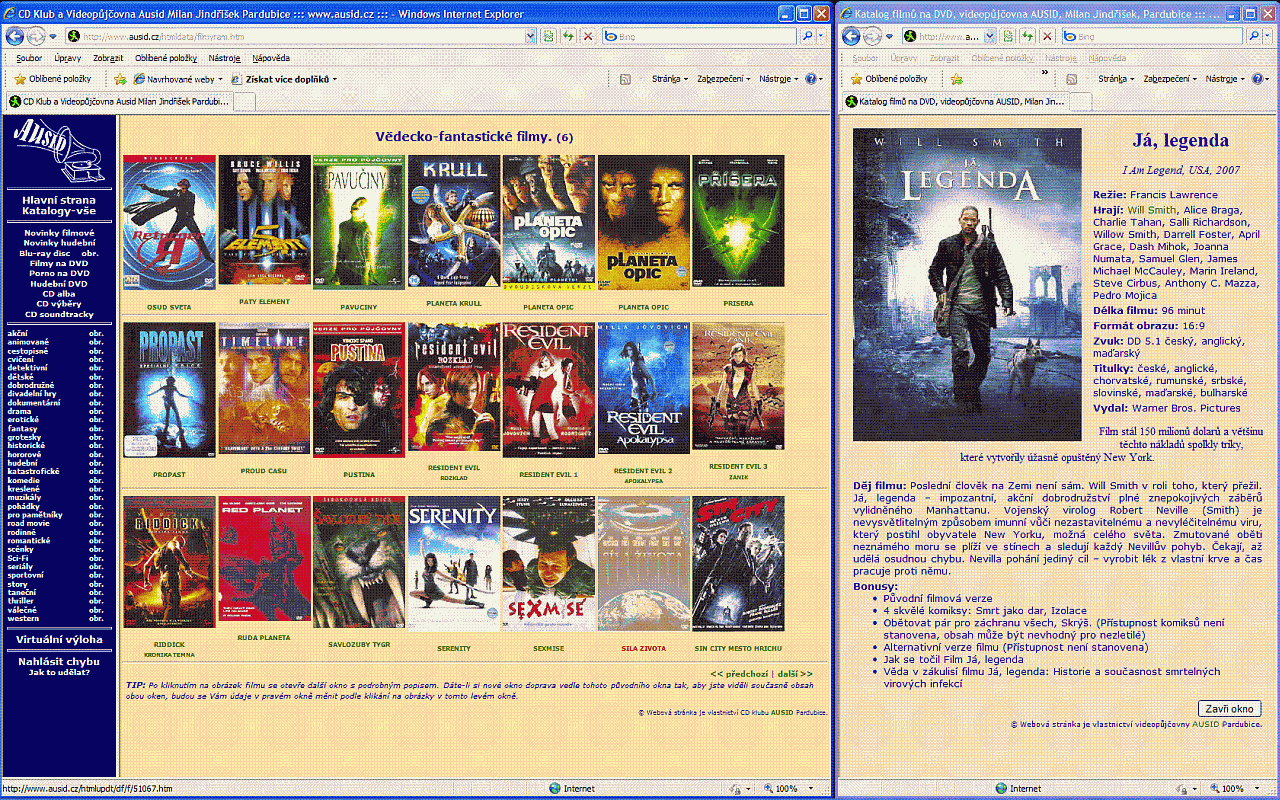Open the Nápověda menu in the left window

pos(271,58)
